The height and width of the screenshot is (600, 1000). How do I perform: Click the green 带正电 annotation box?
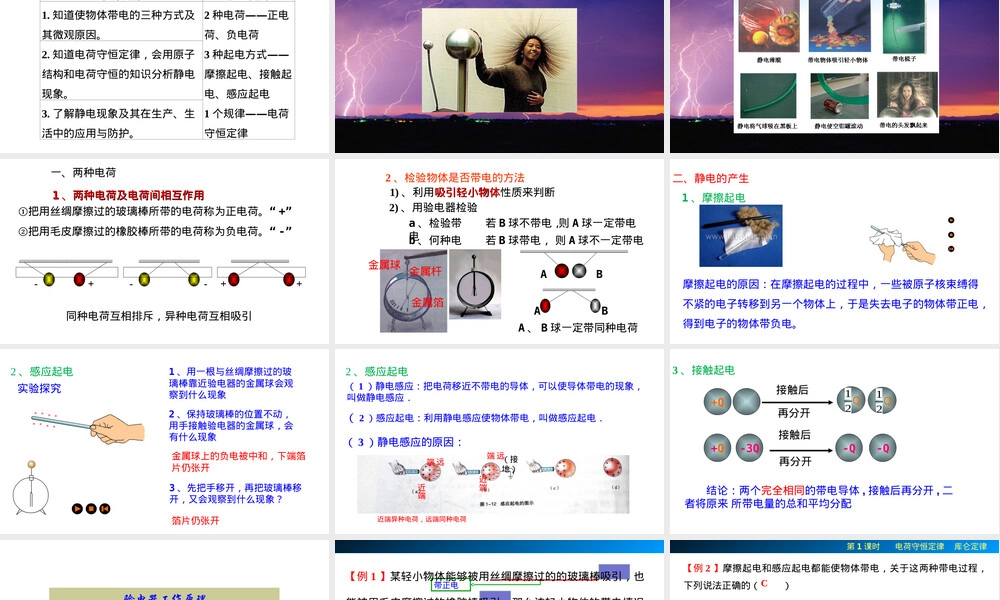pyautogui.click(x=453, y=584)
